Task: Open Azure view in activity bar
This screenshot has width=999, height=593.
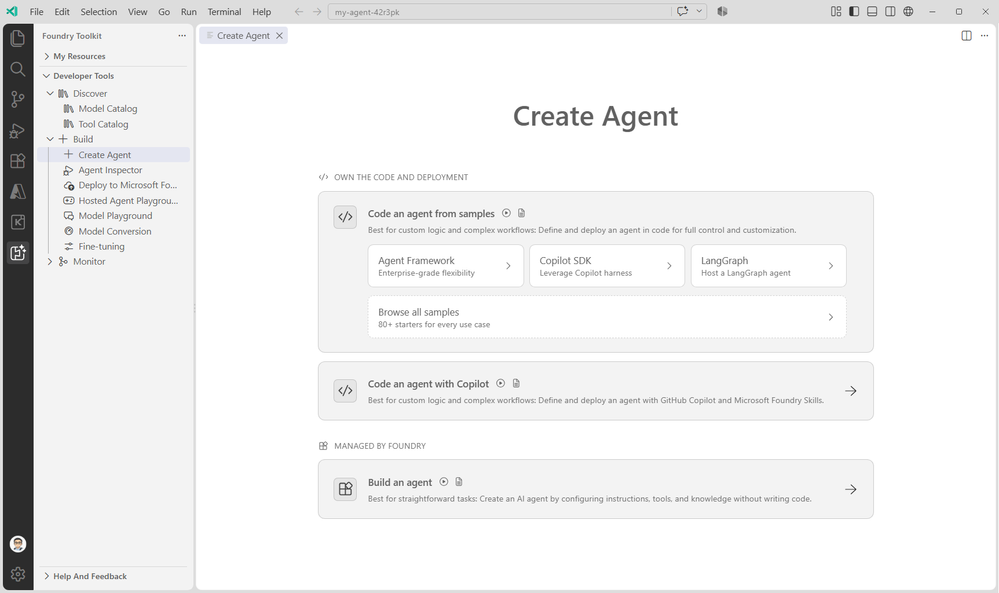Action: click(18, 192)
